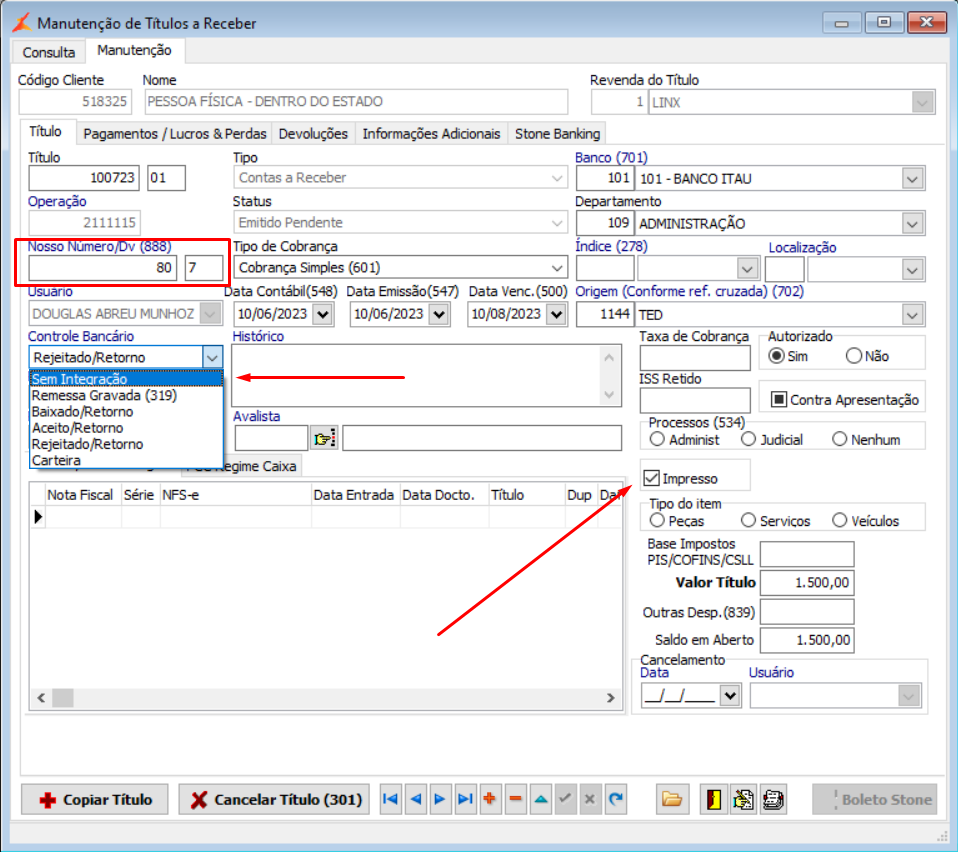The image size is (958, 852).
Task: Open the Avalista lookup hand icon
Action: [x=324, y=438]
